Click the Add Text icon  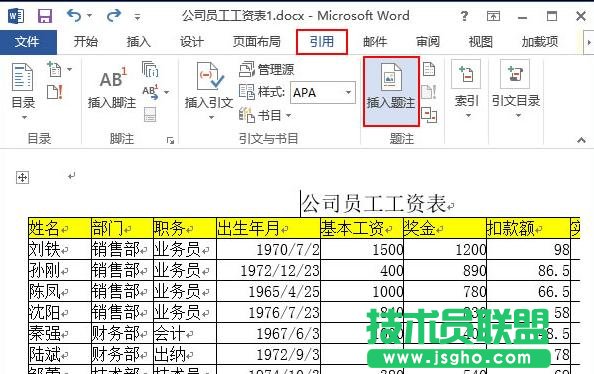tap(55, 69)
